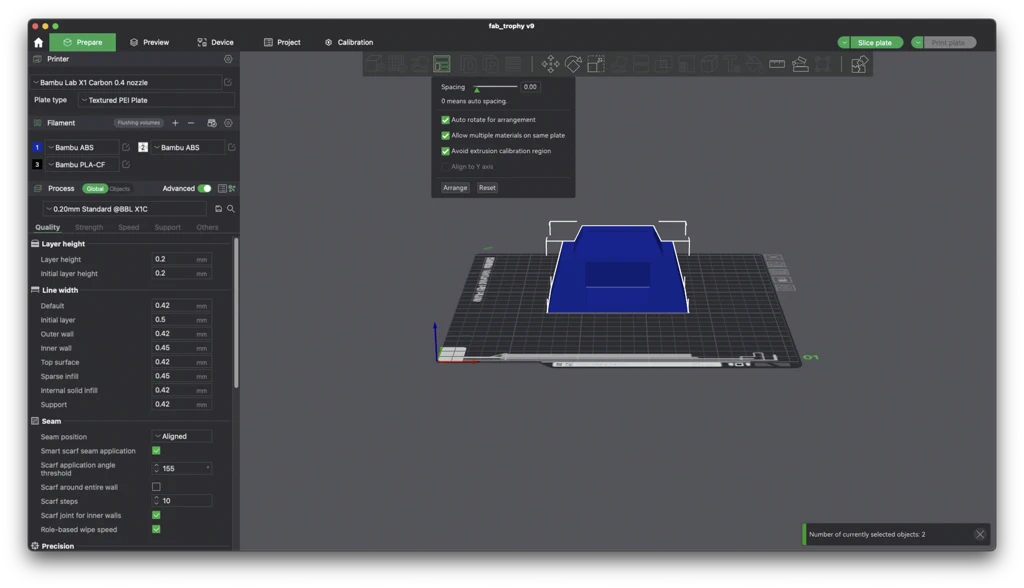Image resolution: width=1024 pixels, height=588 pixels.
Task: Open Printer settings gear icon
Action: [228, 59]
